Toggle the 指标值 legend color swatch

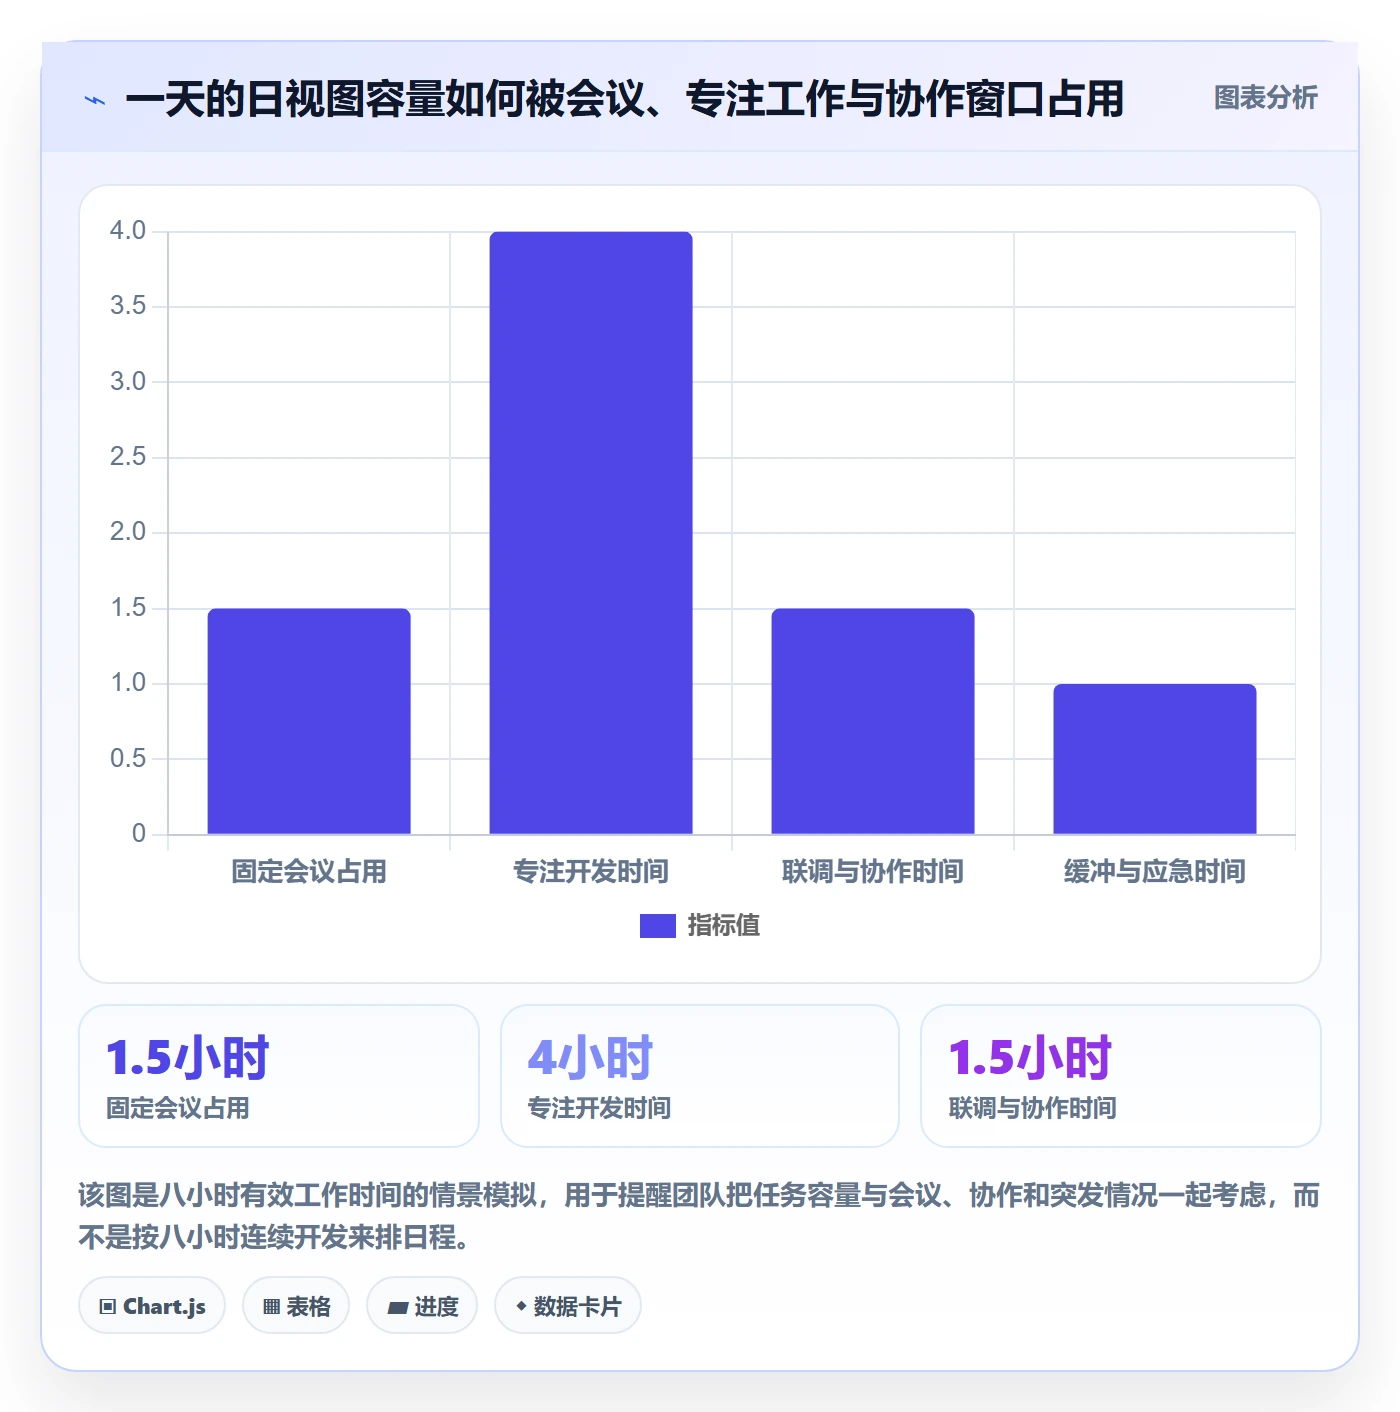(658, 926)
